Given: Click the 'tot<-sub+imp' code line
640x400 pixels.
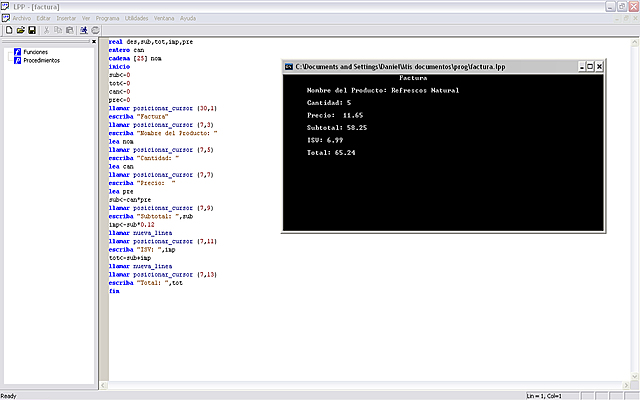Looking at the screenshot, I should (x=130, y=258).
